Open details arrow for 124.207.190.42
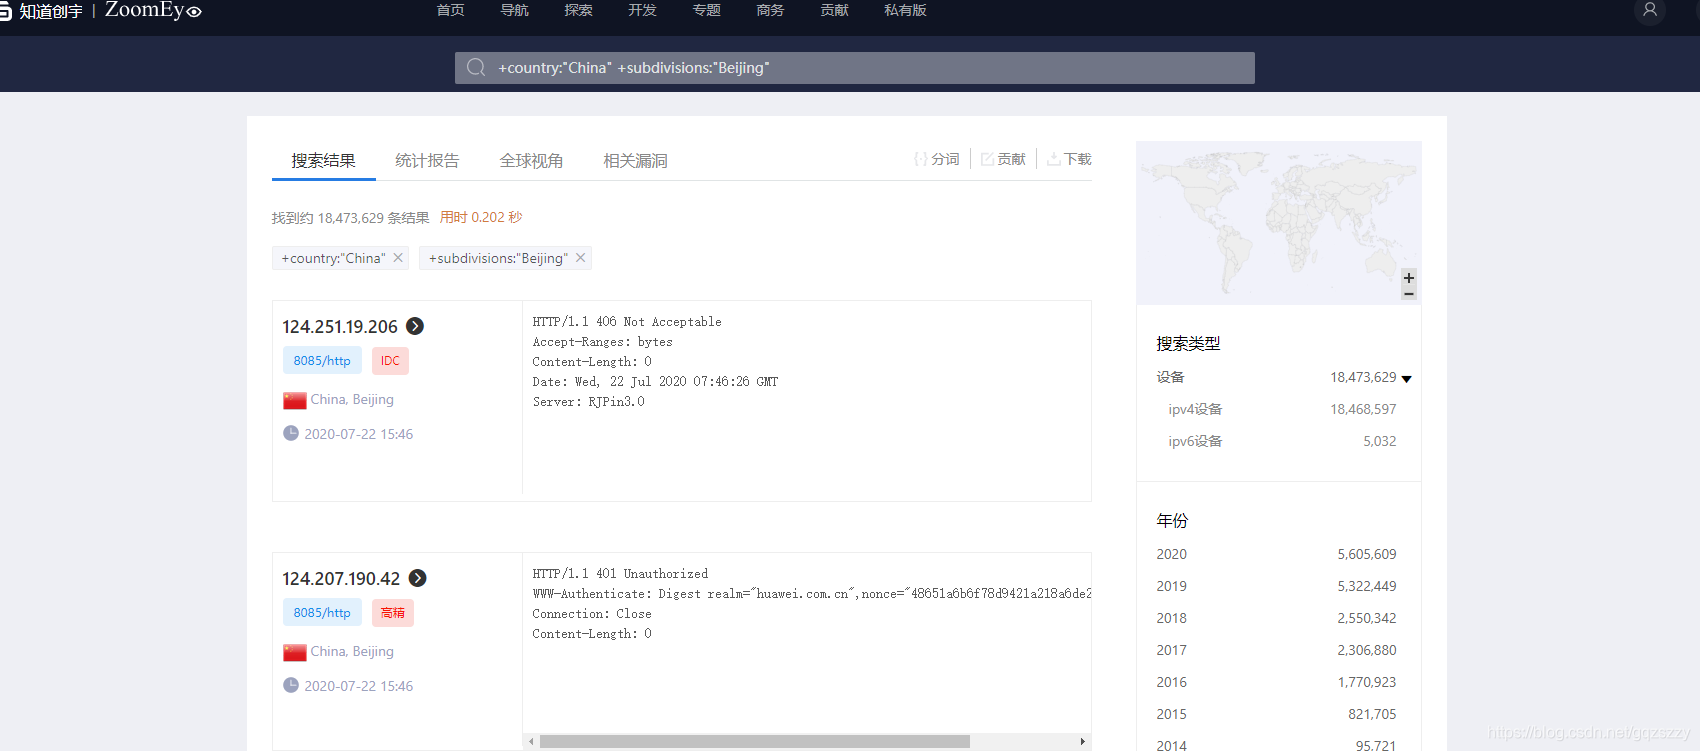 click(418, 578)
